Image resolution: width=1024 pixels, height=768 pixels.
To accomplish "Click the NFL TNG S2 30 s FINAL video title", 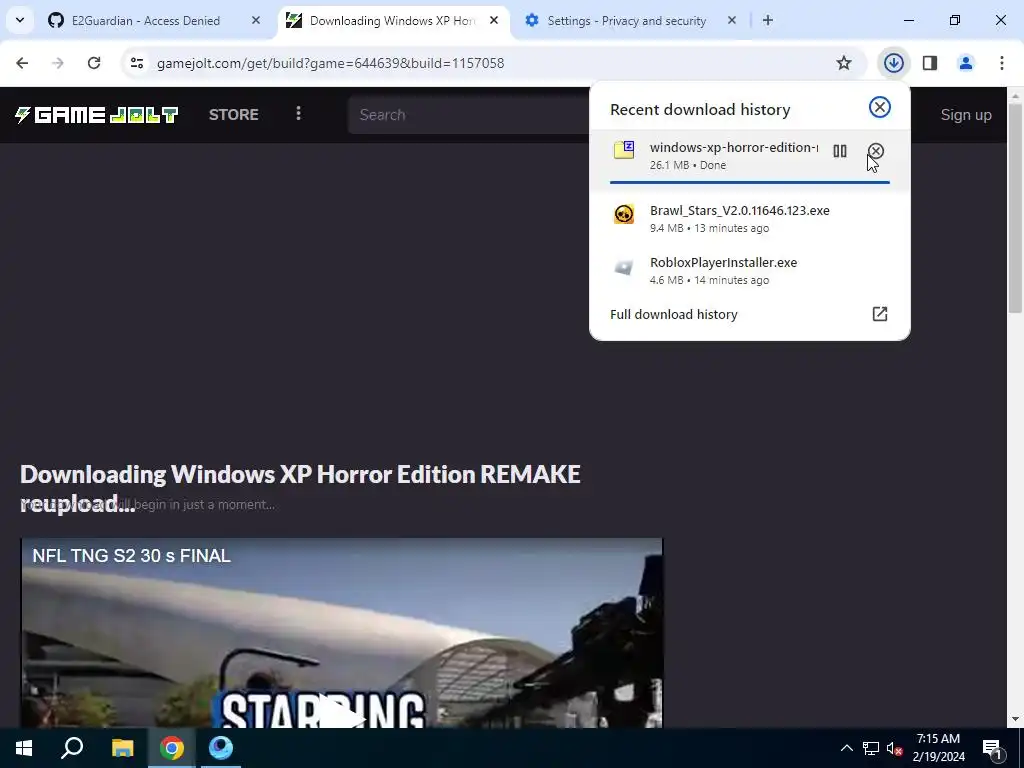I will pyautogui.click(x=131, y=556).
